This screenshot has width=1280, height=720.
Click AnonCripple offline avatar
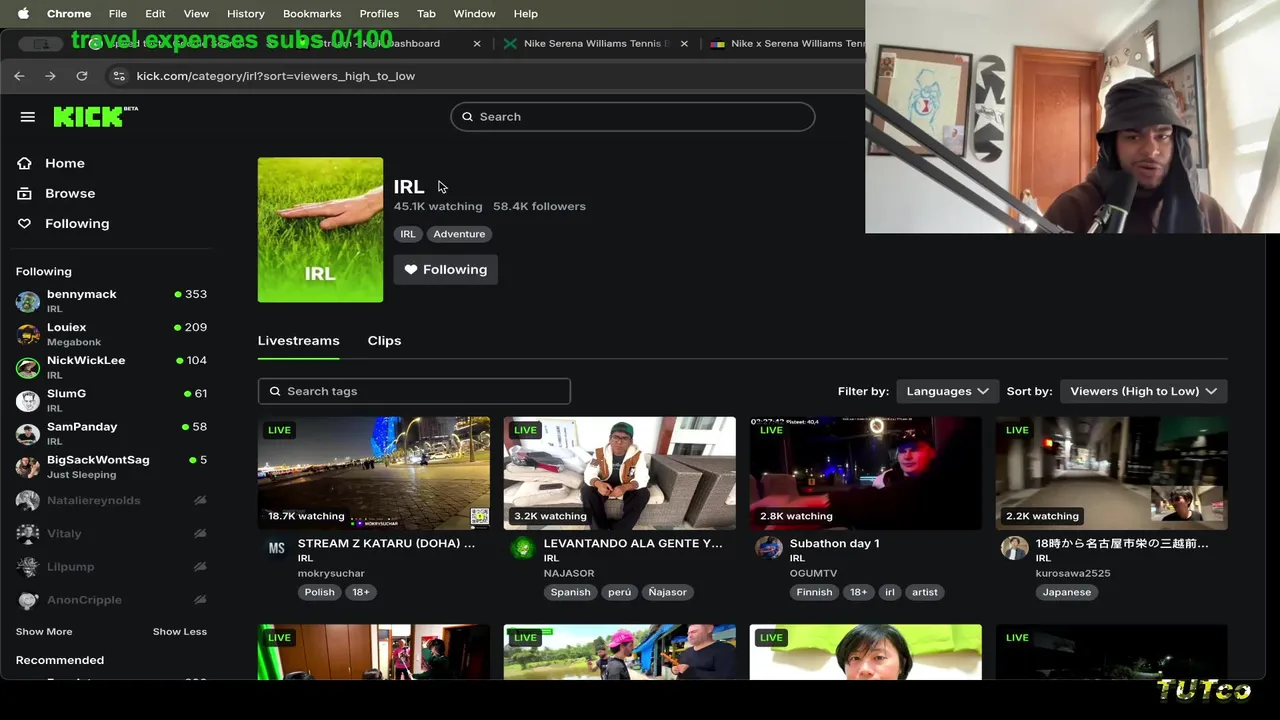pos(28,600)
